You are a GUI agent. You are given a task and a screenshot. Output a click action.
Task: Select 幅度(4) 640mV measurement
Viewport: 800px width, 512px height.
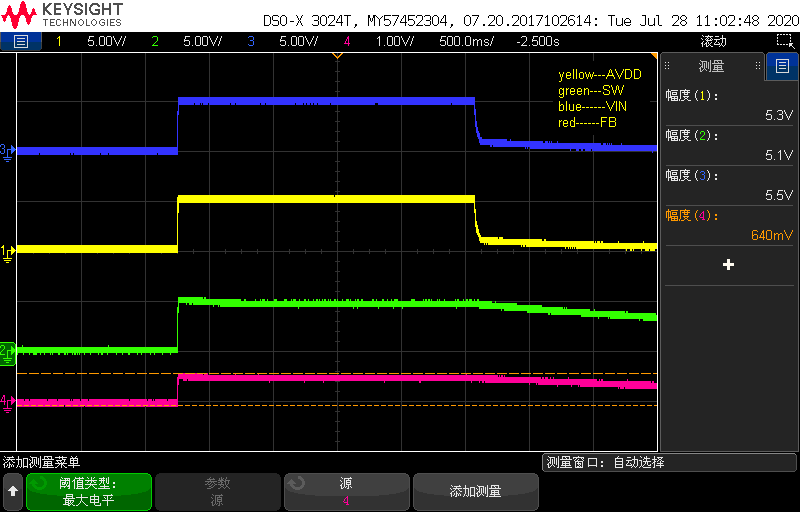(730, 225)
